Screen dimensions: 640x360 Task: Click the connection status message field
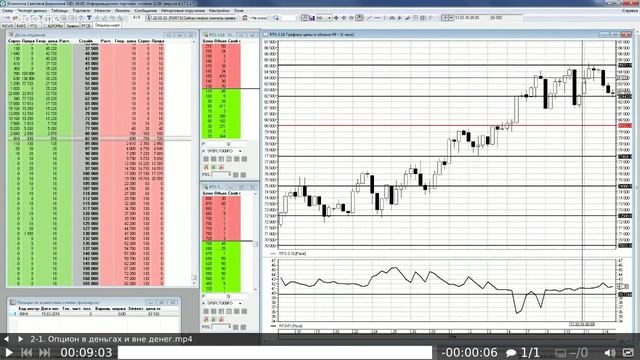(191, 18)
